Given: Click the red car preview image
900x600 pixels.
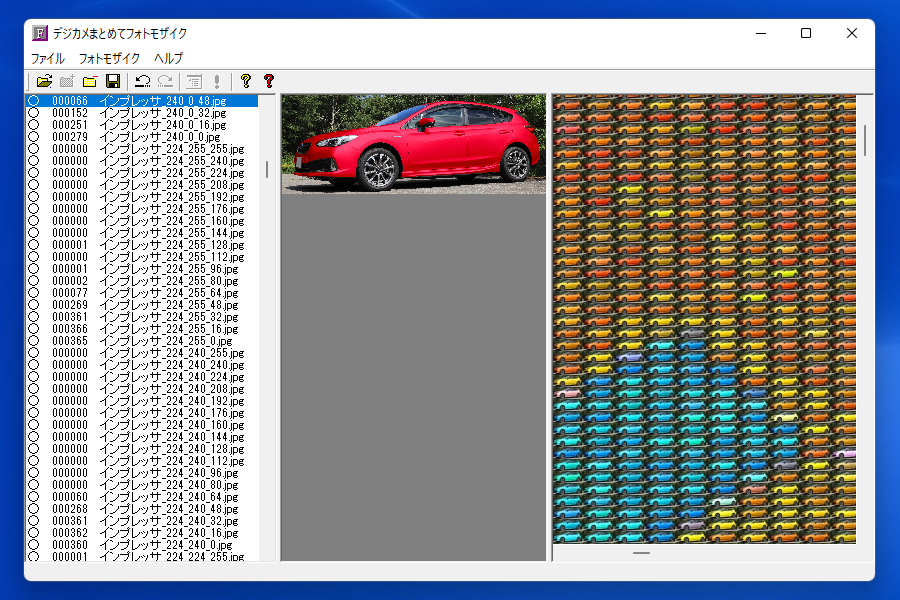Looking at the screenshot, I should click(x=413, y=144).
